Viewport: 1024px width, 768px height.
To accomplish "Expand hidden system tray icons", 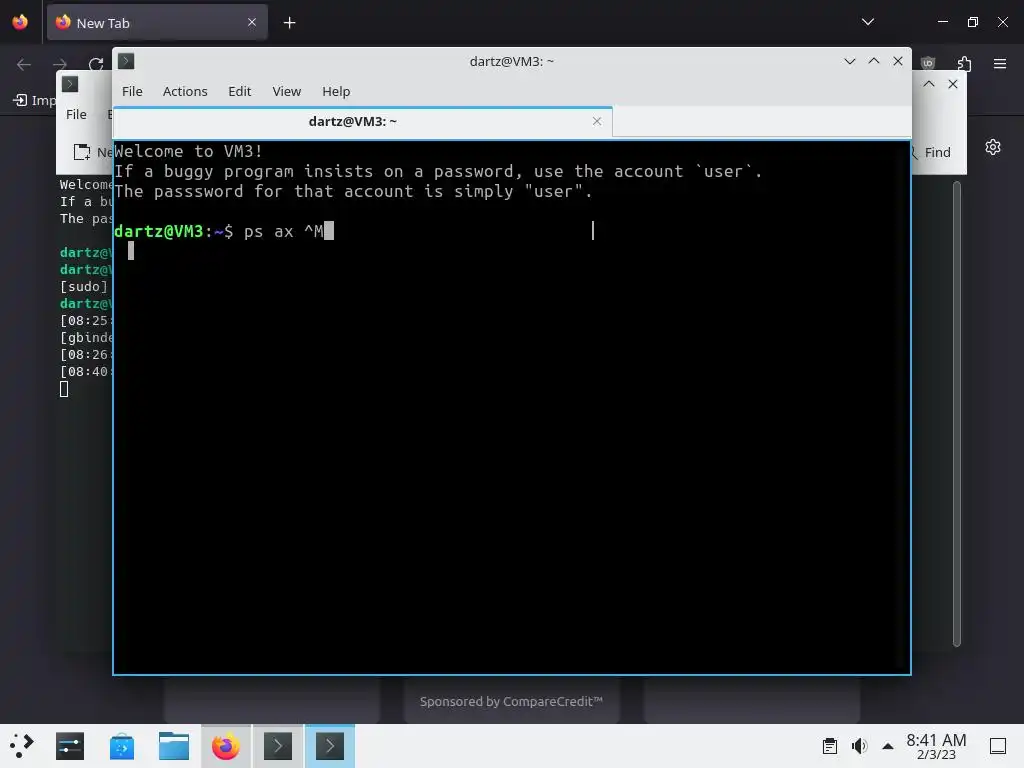I will (x=888, y=746).
